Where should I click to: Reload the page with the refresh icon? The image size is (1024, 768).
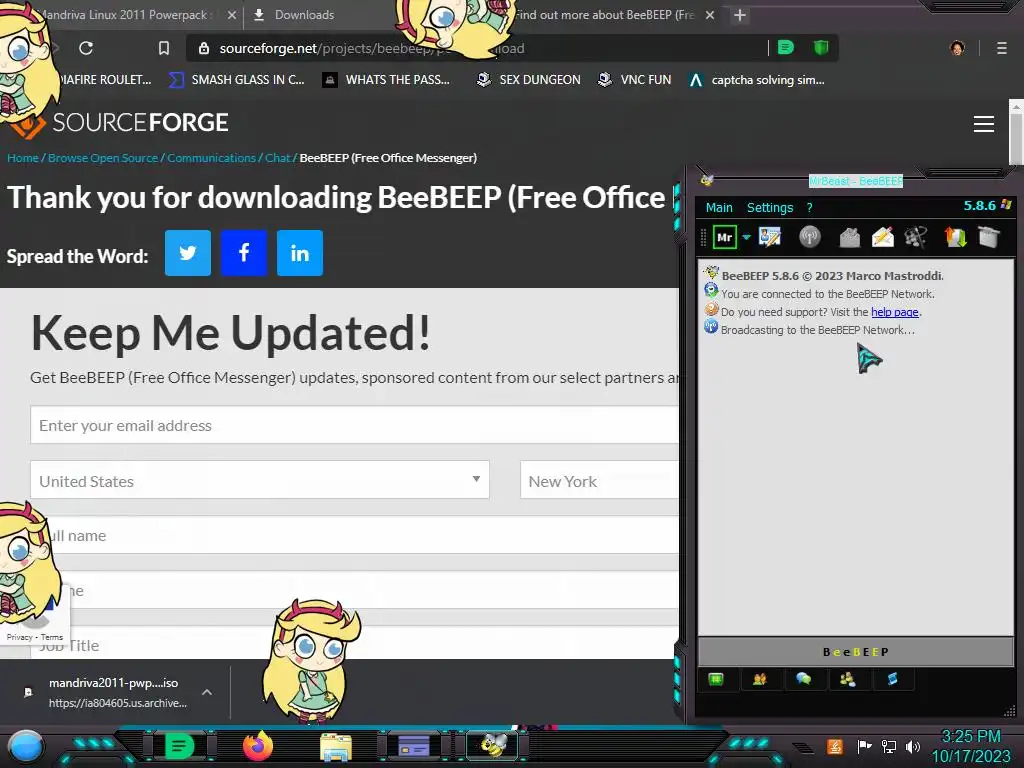pos(86,48)
